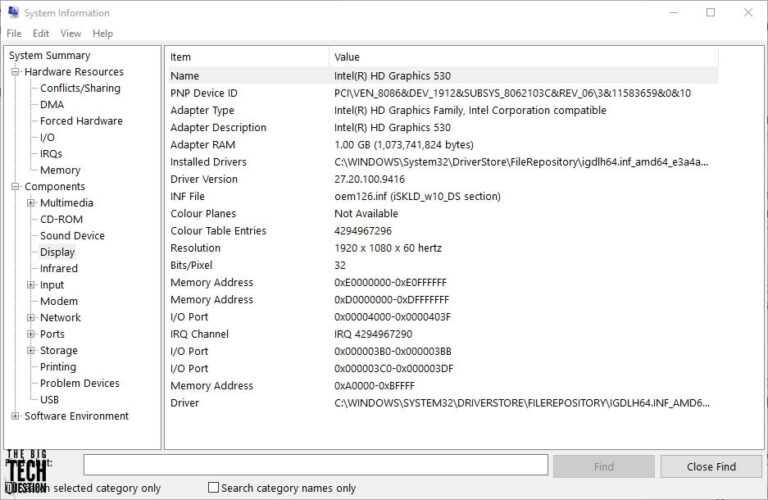Select CD-ROM in the tree
Viewport: 768px width, 500px height.
click(x=61, y=219)
